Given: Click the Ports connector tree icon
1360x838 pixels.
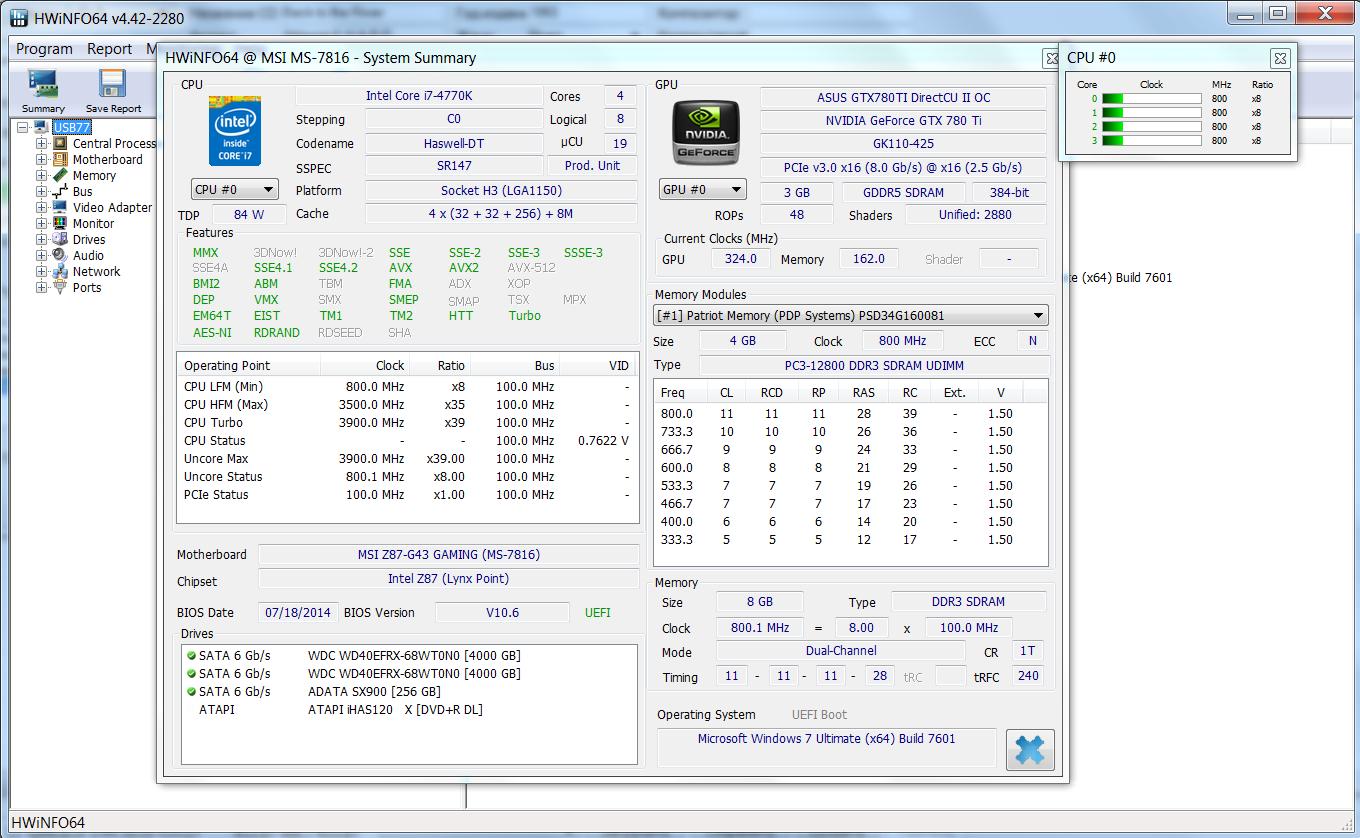Looking at the screenshot, I should 60,287.
